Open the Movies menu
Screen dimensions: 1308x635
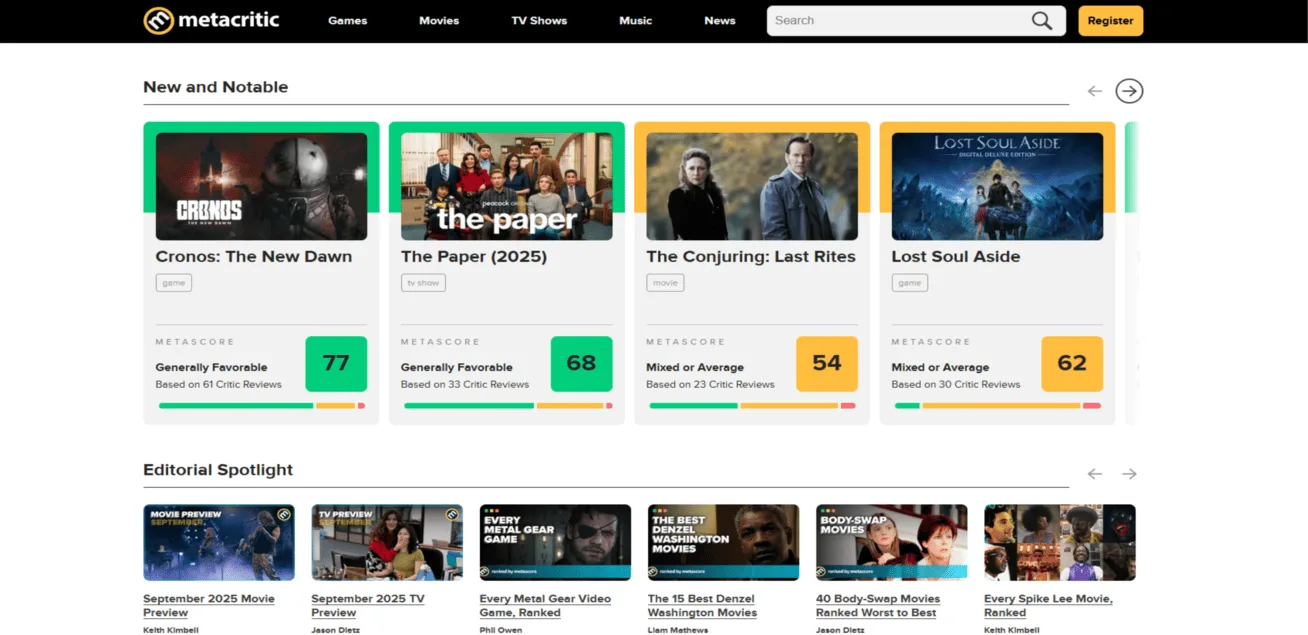point(439,21)
